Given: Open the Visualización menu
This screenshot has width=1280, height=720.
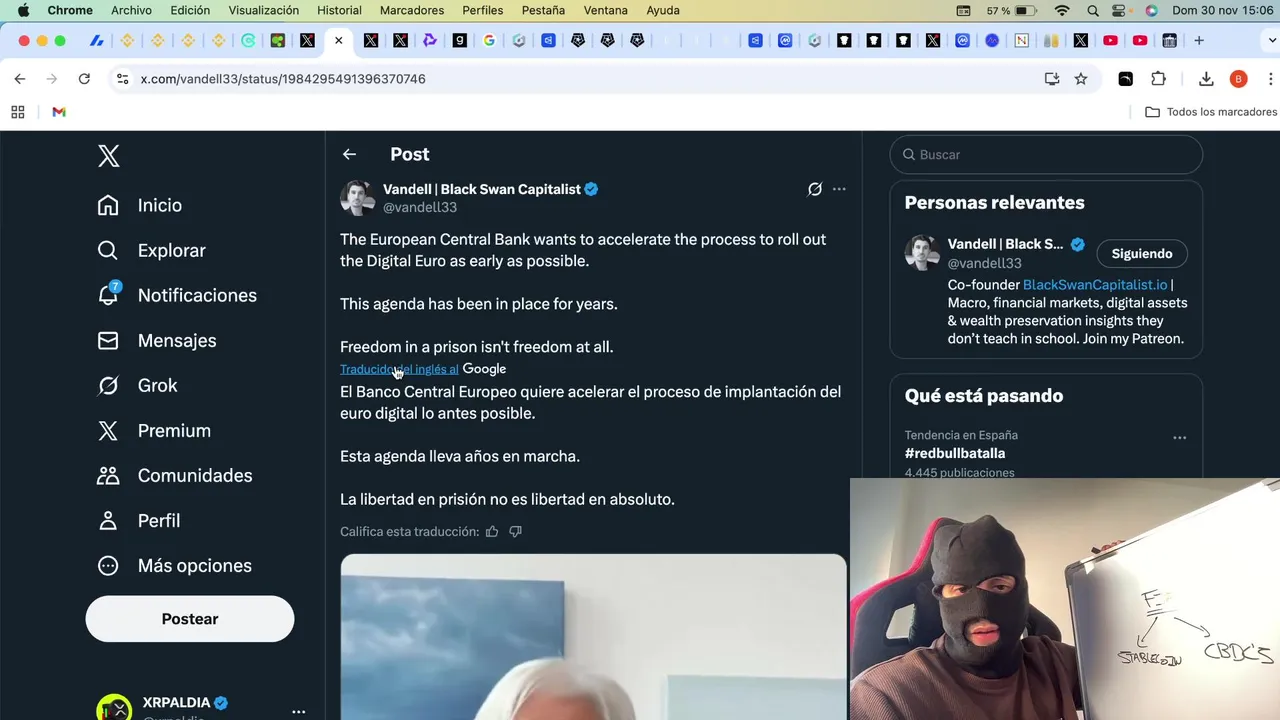Looking at the screenshot, I should (x=263, y=10).
